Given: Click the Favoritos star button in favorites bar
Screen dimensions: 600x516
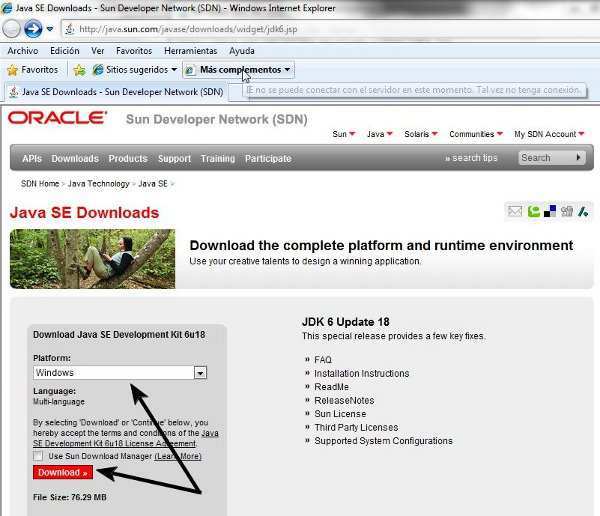Looking at the screenshot, I should [x=33, y=70].
